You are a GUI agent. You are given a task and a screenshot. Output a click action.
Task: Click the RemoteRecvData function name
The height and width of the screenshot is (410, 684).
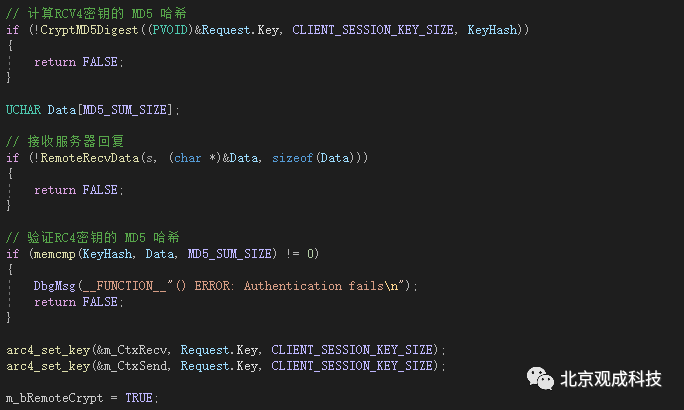(89, 158)
